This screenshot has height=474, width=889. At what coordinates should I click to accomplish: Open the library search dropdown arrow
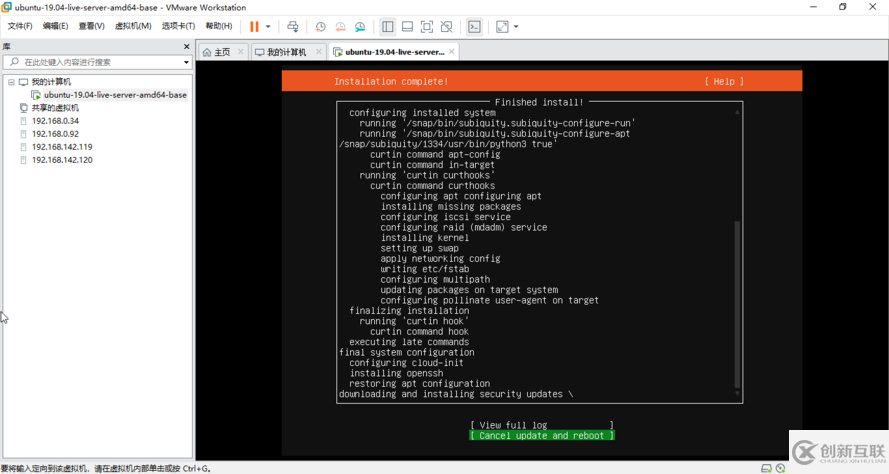(186, 62)
